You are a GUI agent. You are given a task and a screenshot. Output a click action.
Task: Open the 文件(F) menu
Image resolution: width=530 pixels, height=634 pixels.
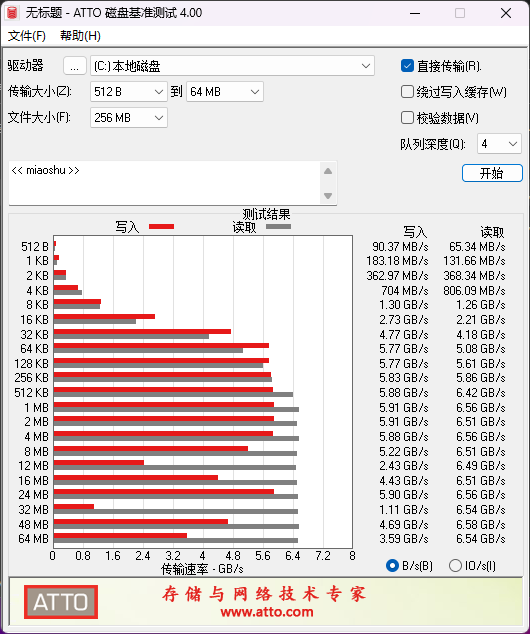tap(27, 36)
